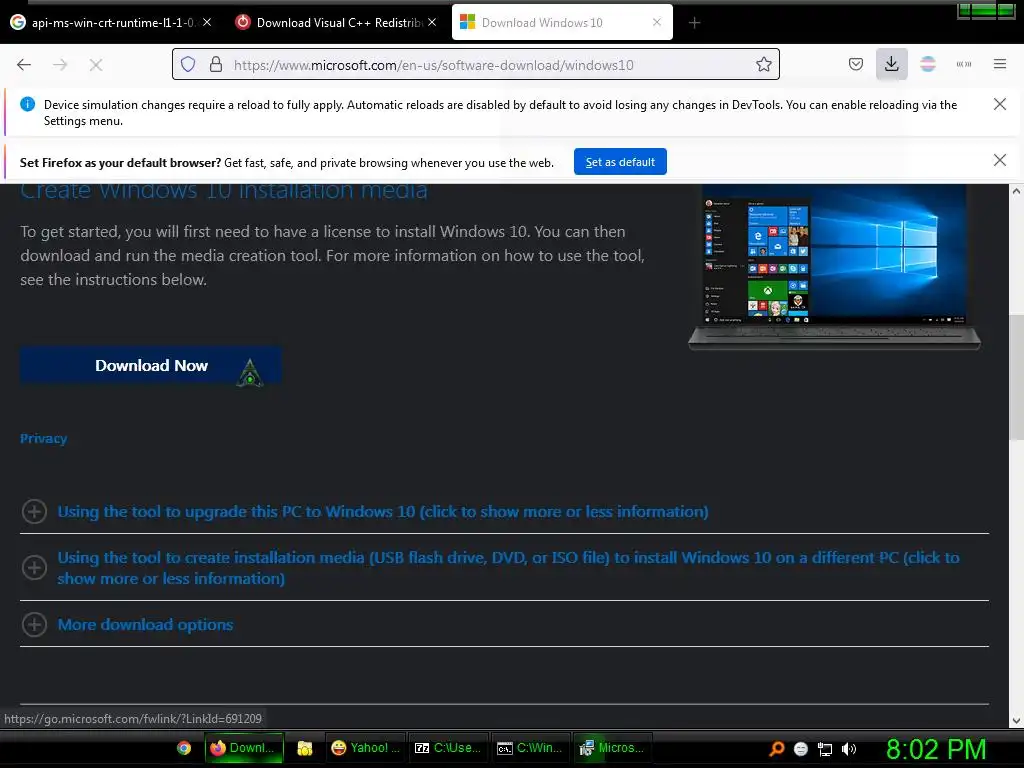Click the Windows 10 laptop image
Viewport: 1024px width, 768px height.
pyautogui.click(x=835, y=266)
